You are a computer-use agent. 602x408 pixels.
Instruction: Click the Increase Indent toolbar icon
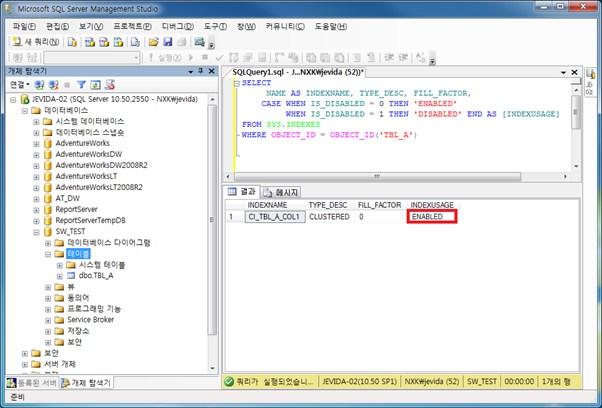[x=403, y=58]
